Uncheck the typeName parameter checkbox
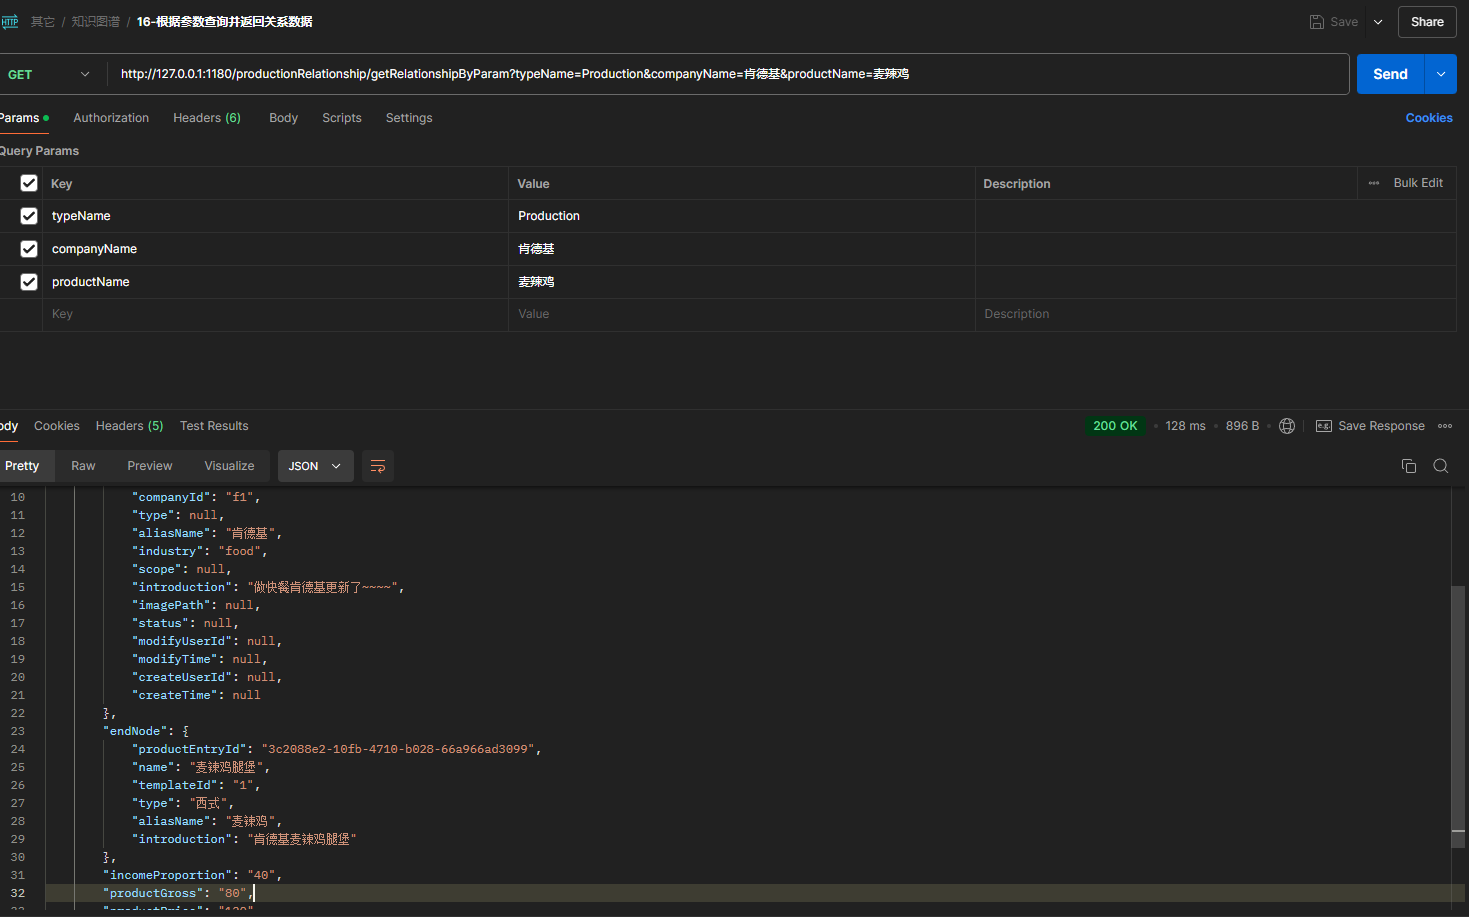Image resolution: width=1469 pixels, height=917 pixels. pos(29,216)
